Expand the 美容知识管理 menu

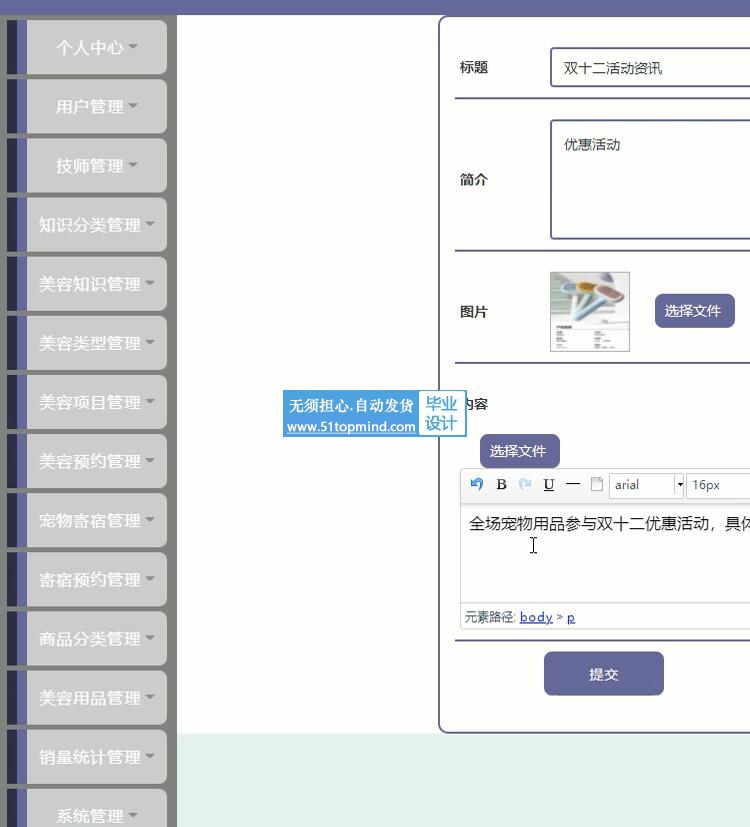(97, 284)
